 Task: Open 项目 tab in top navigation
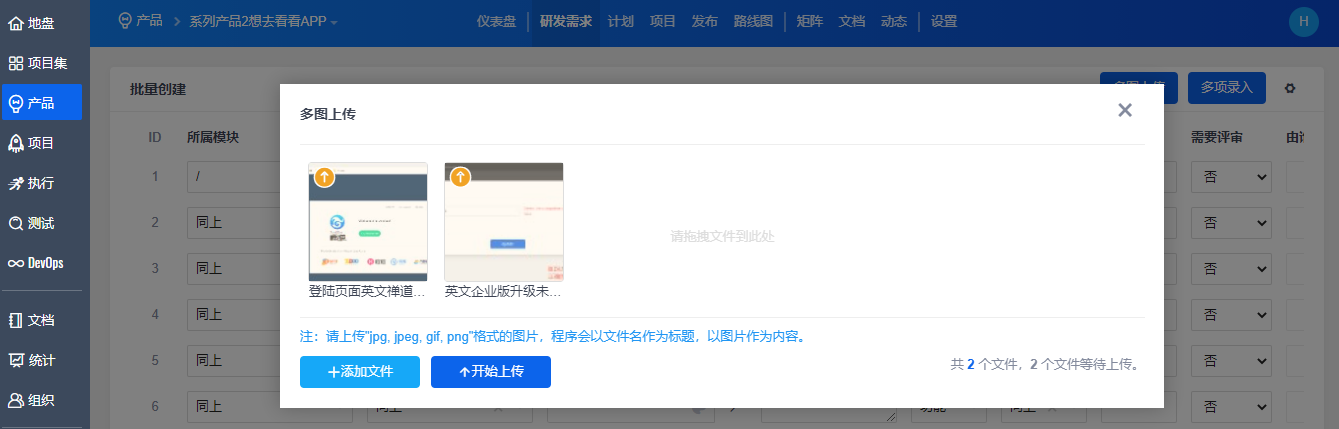[x=662, y=21]
